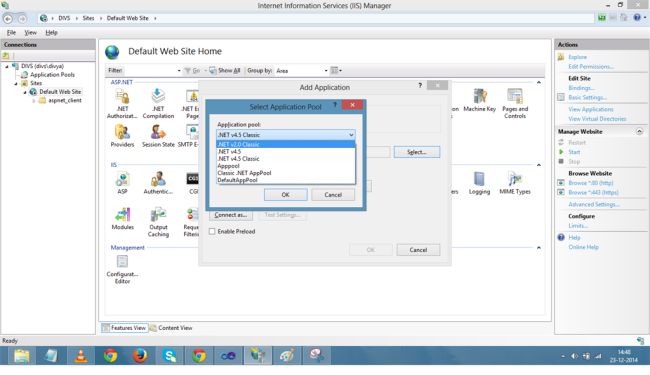Click the Explore action link
650x375 pixels.
577,57
